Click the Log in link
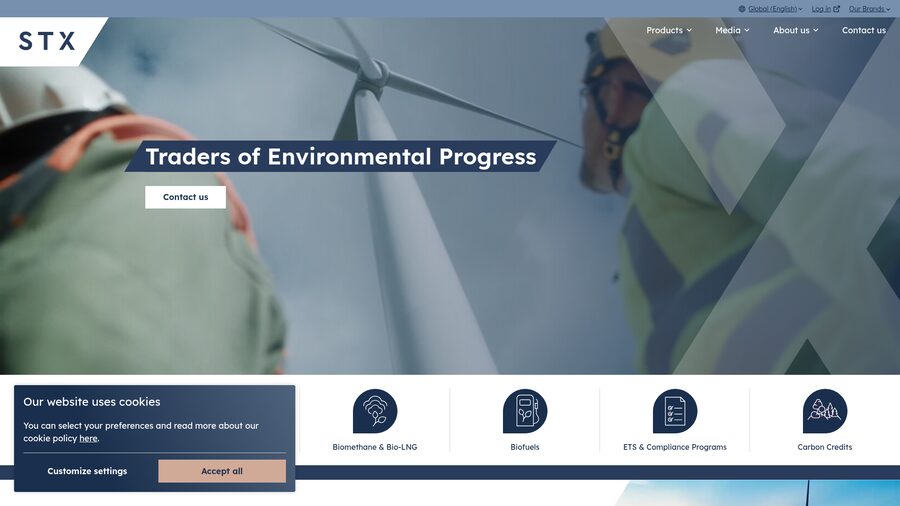 click(x=821, y=9)
